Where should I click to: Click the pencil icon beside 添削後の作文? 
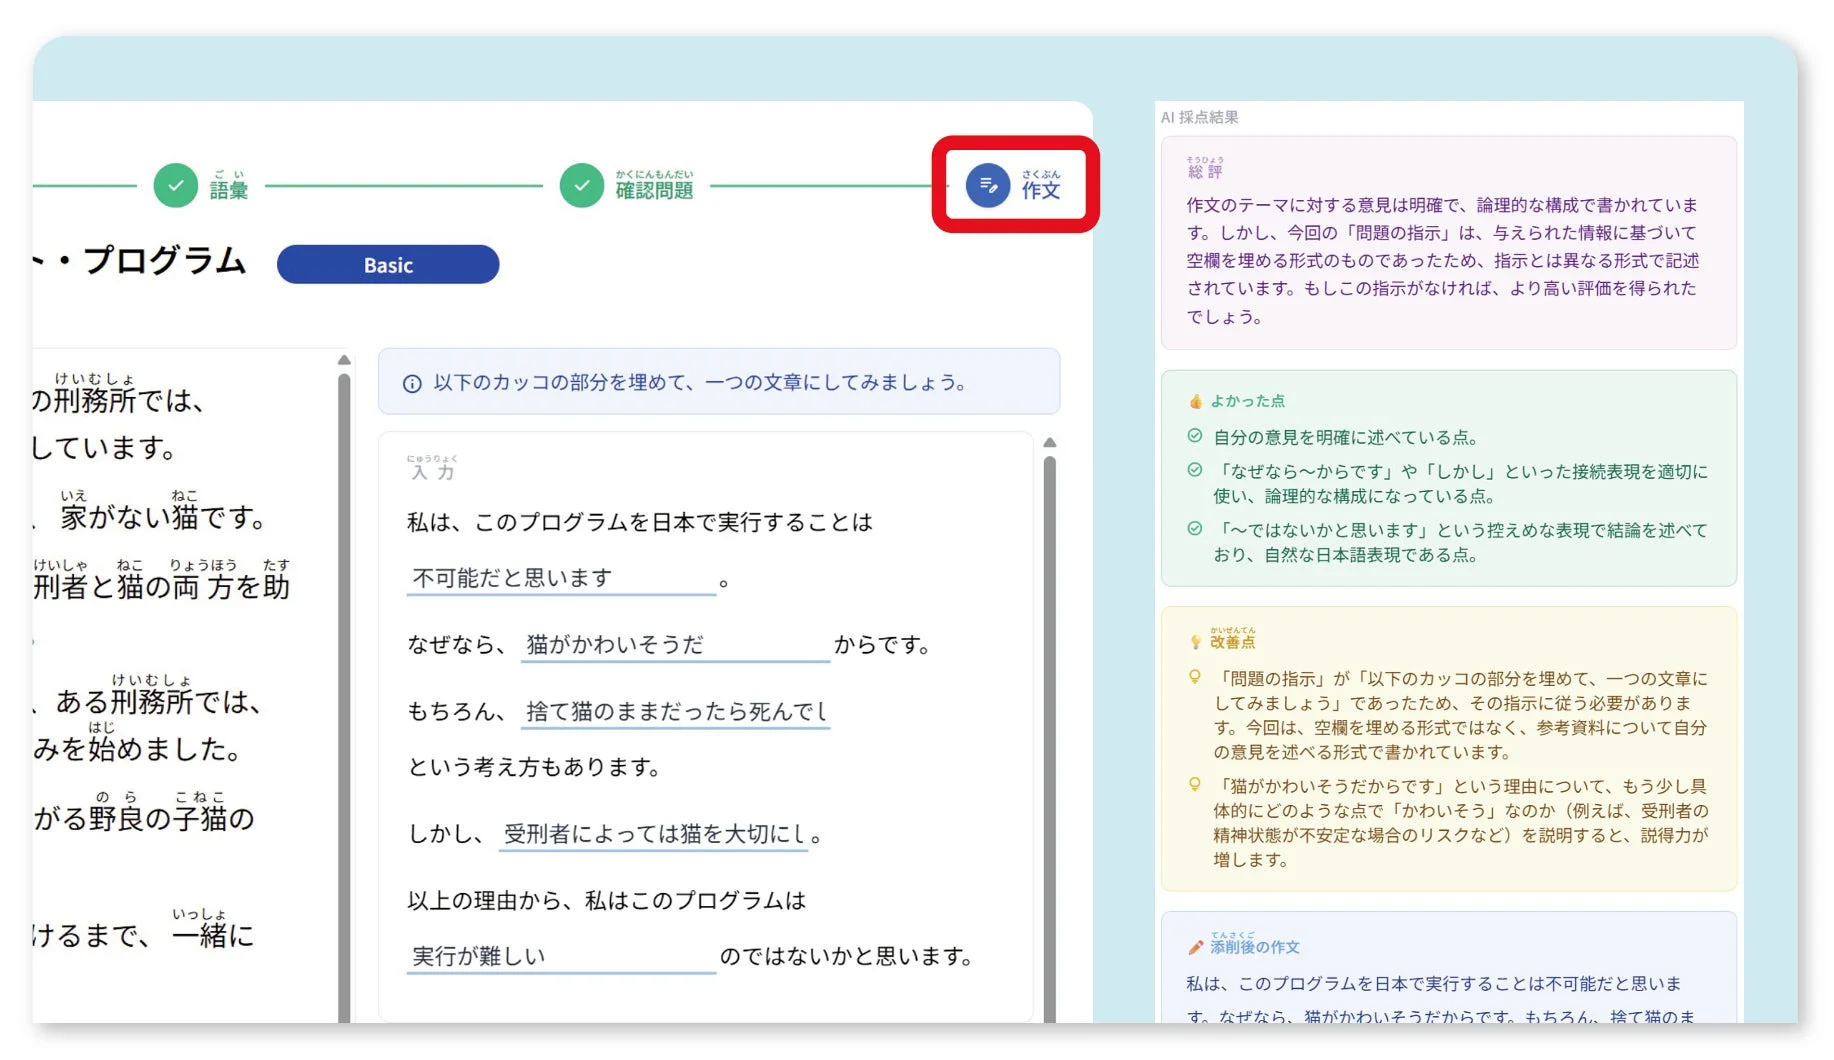click(1195, 947)
